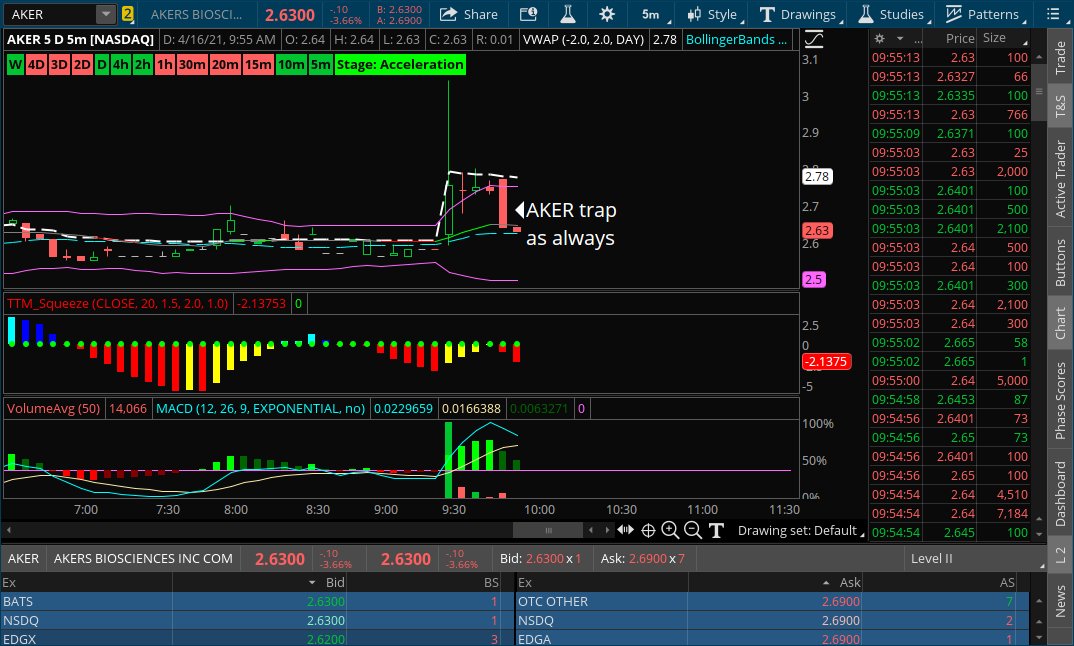
Task: Zoom in on the chart with magnifier plus
Action: (670, 530)
